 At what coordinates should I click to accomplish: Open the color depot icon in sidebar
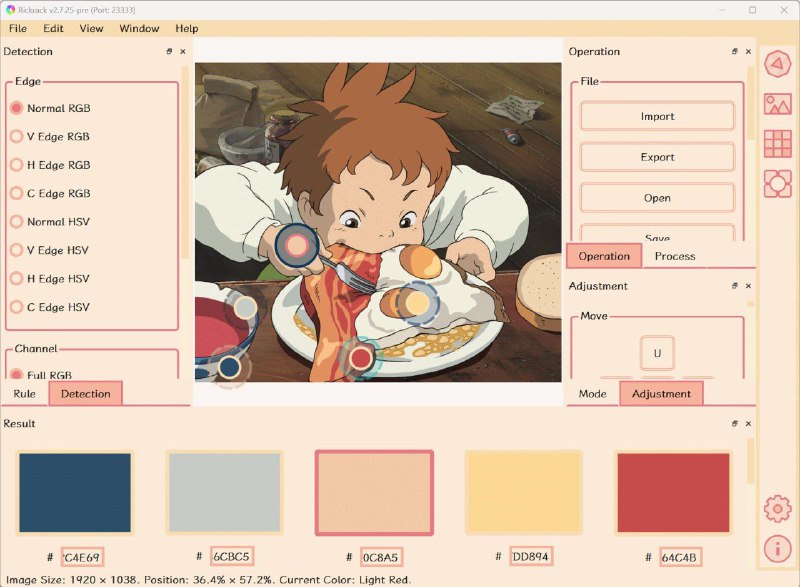778,184
